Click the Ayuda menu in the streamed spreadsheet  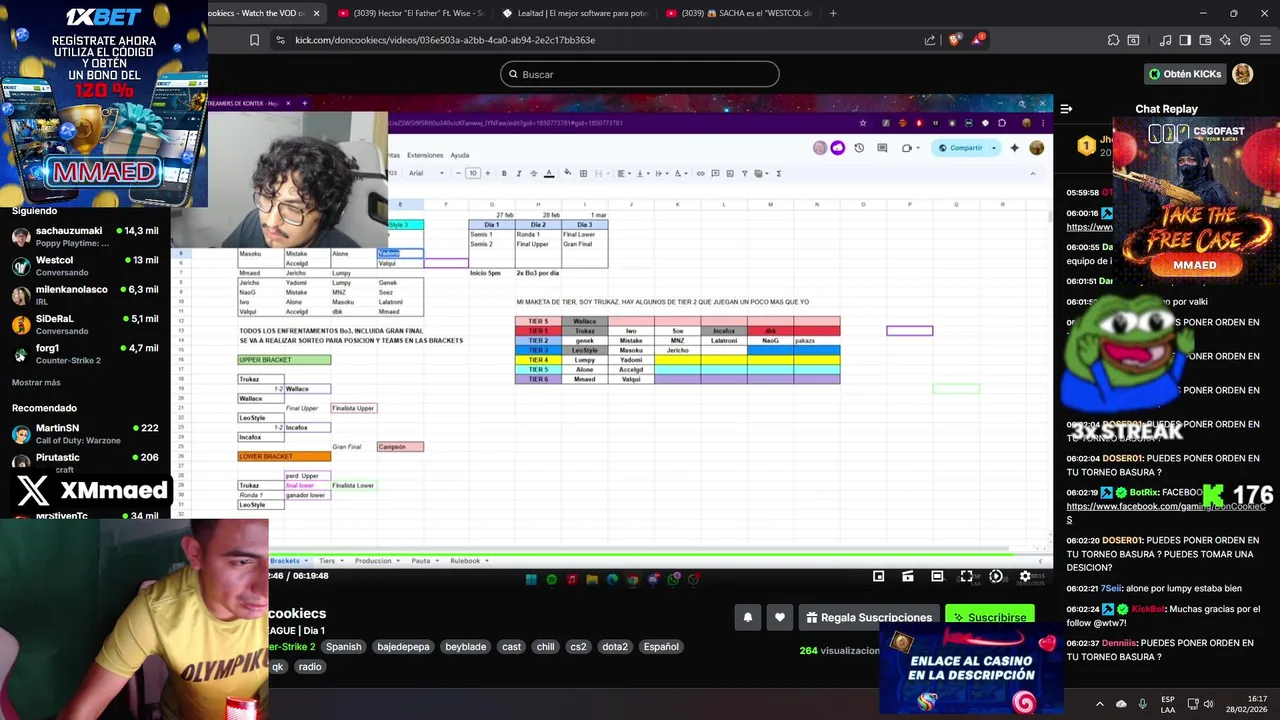(459, 155)
